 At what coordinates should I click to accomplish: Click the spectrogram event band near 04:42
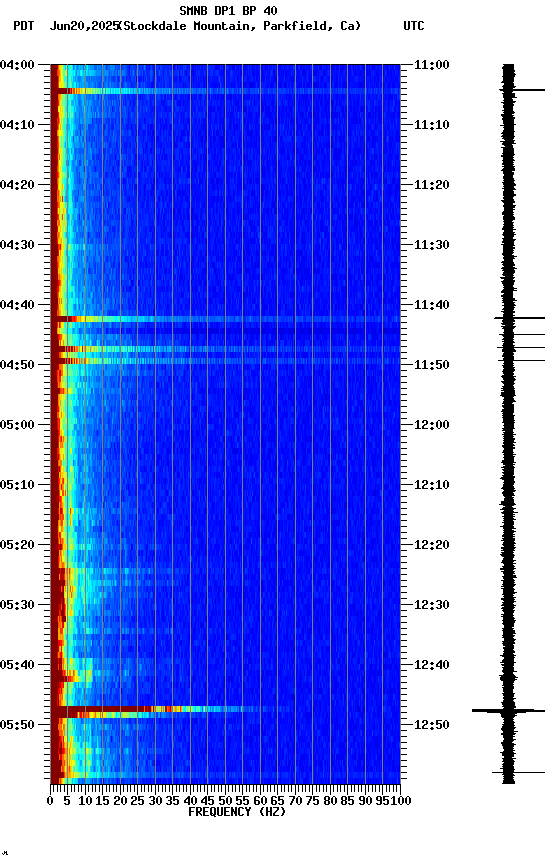pyautogui.click(x=225, y=319)
